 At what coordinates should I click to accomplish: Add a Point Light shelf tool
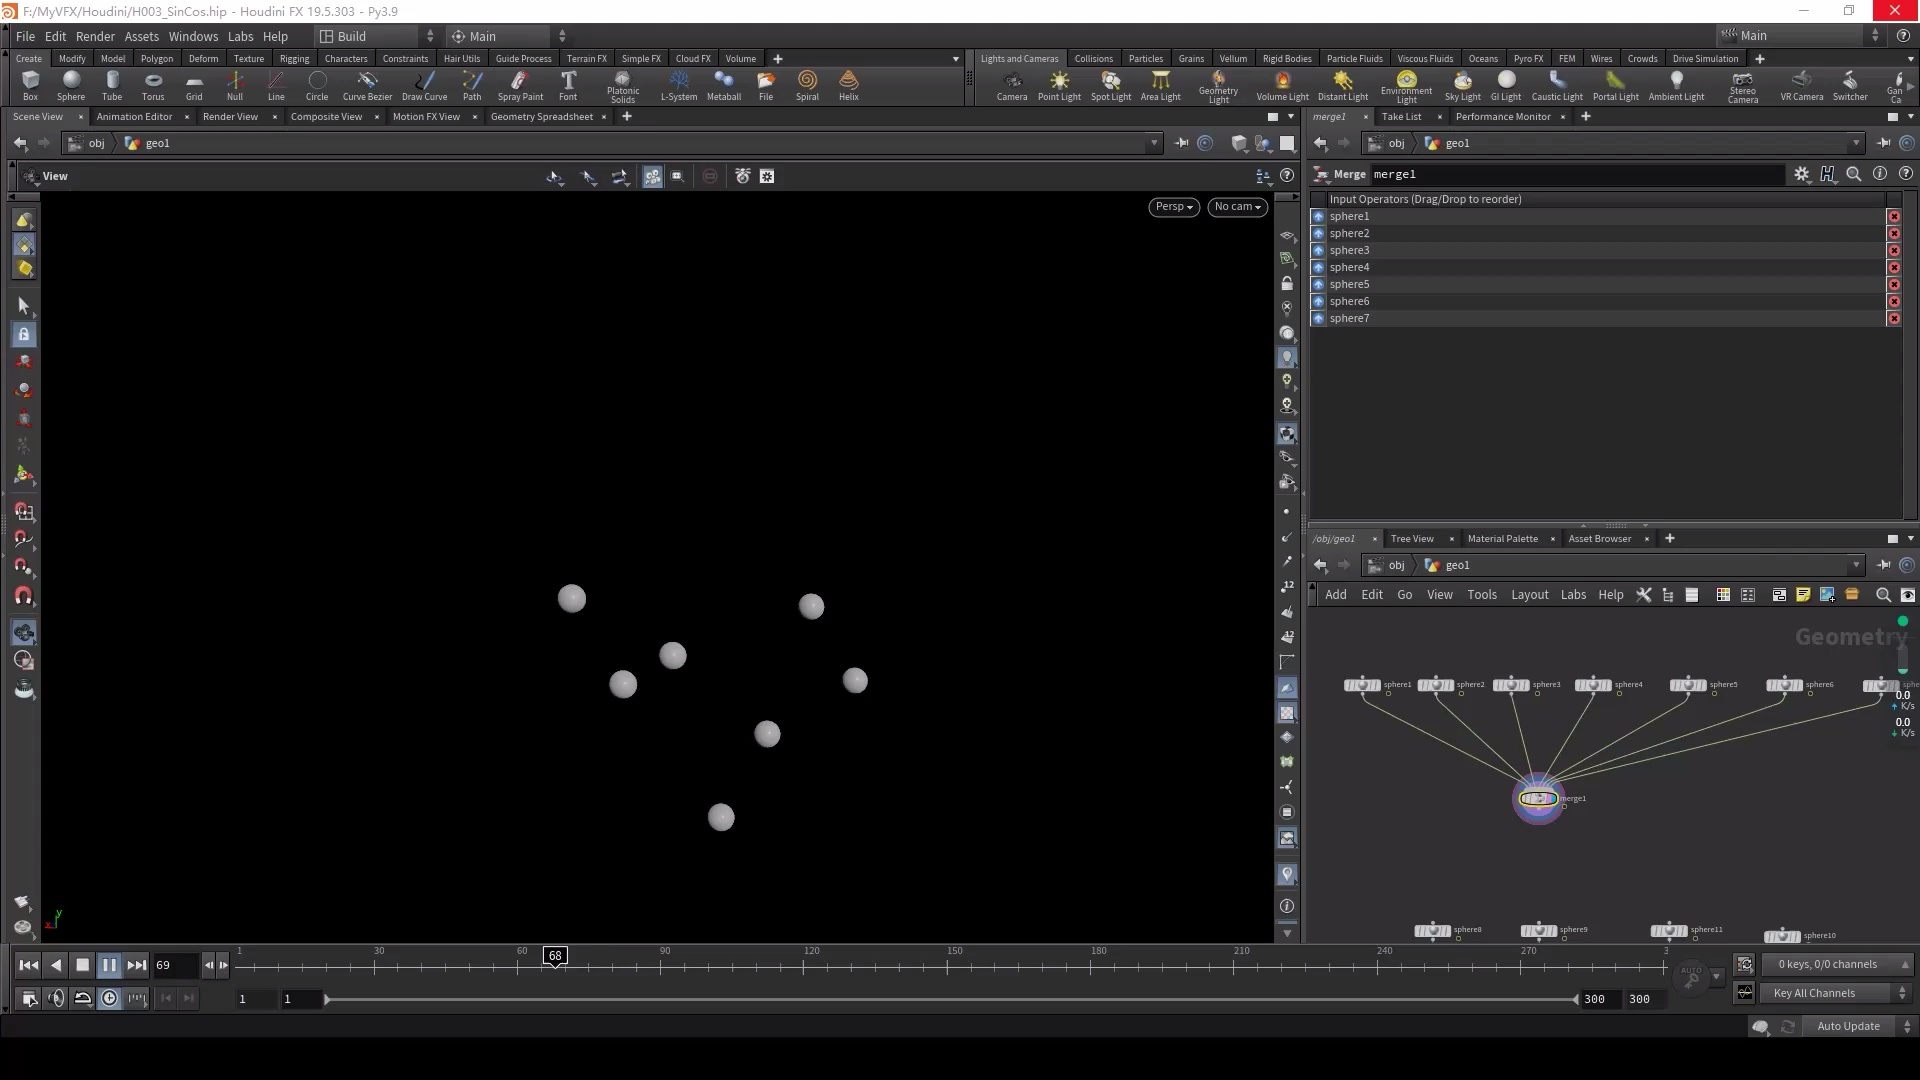(1059, 85)
